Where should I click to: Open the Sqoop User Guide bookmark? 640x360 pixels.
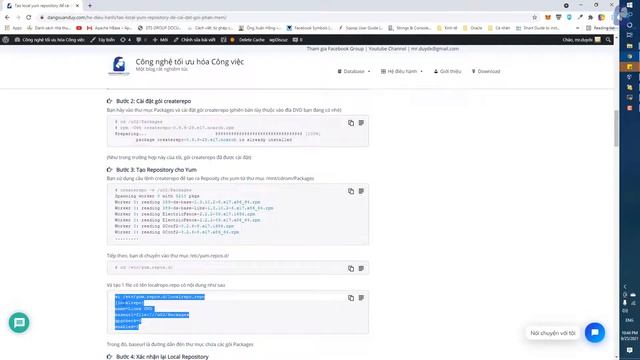361,28
